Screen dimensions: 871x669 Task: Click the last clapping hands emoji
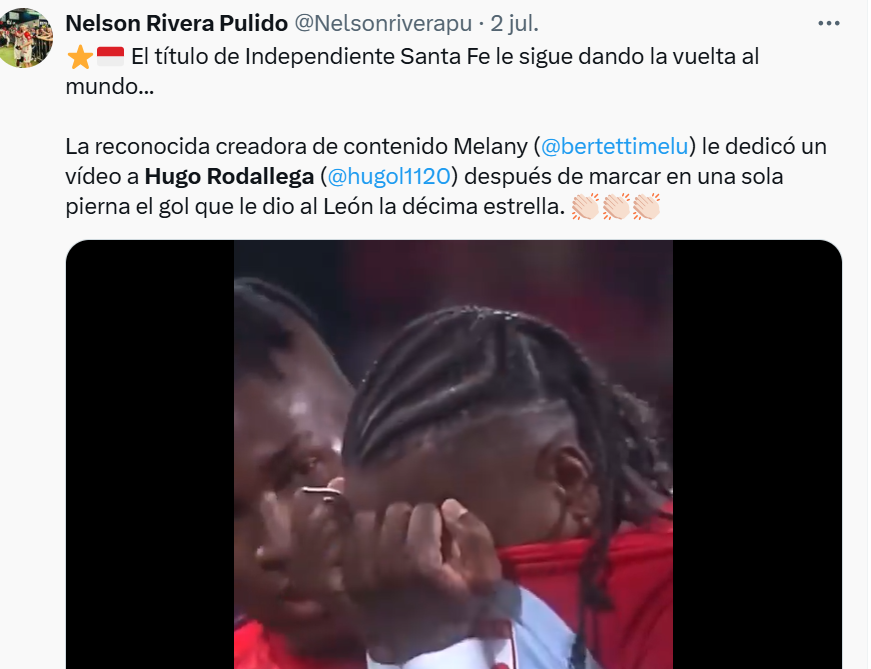(x=645, y=207)
